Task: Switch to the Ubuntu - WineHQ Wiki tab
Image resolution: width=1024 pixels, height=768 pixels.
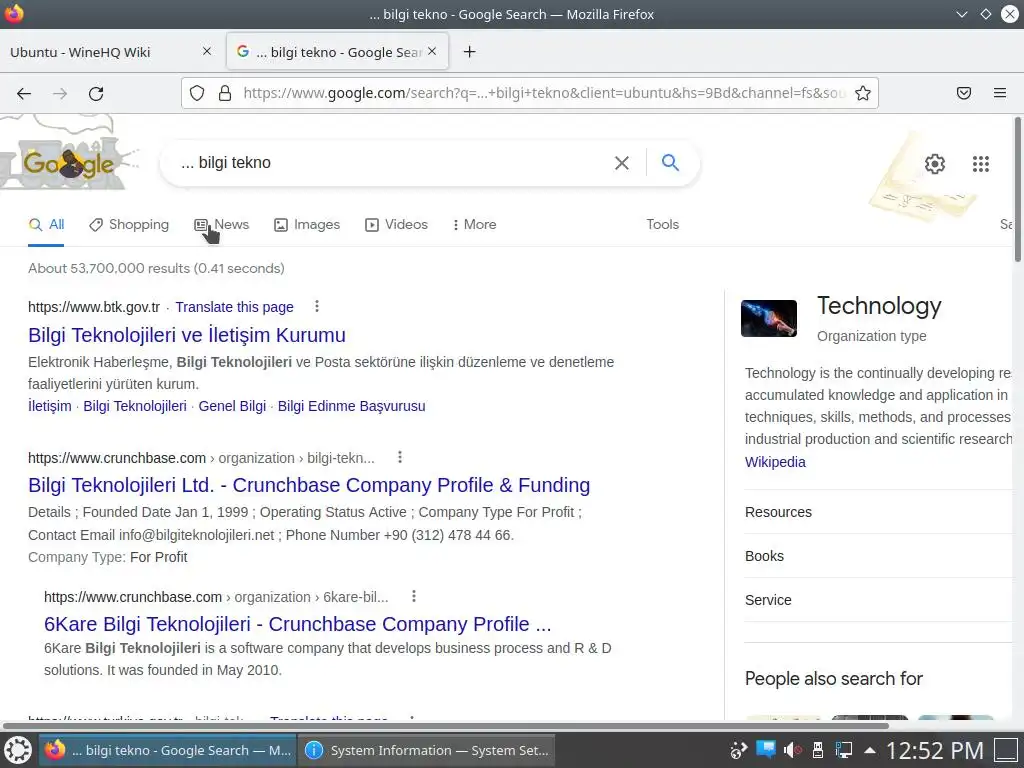Action: click(x=111, y=52)
